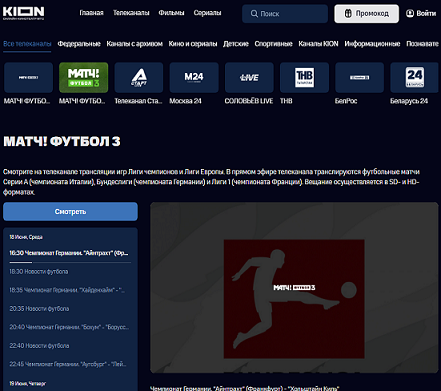Select the Информационные category tab
The image size is (441, 391).
(372, 44)
